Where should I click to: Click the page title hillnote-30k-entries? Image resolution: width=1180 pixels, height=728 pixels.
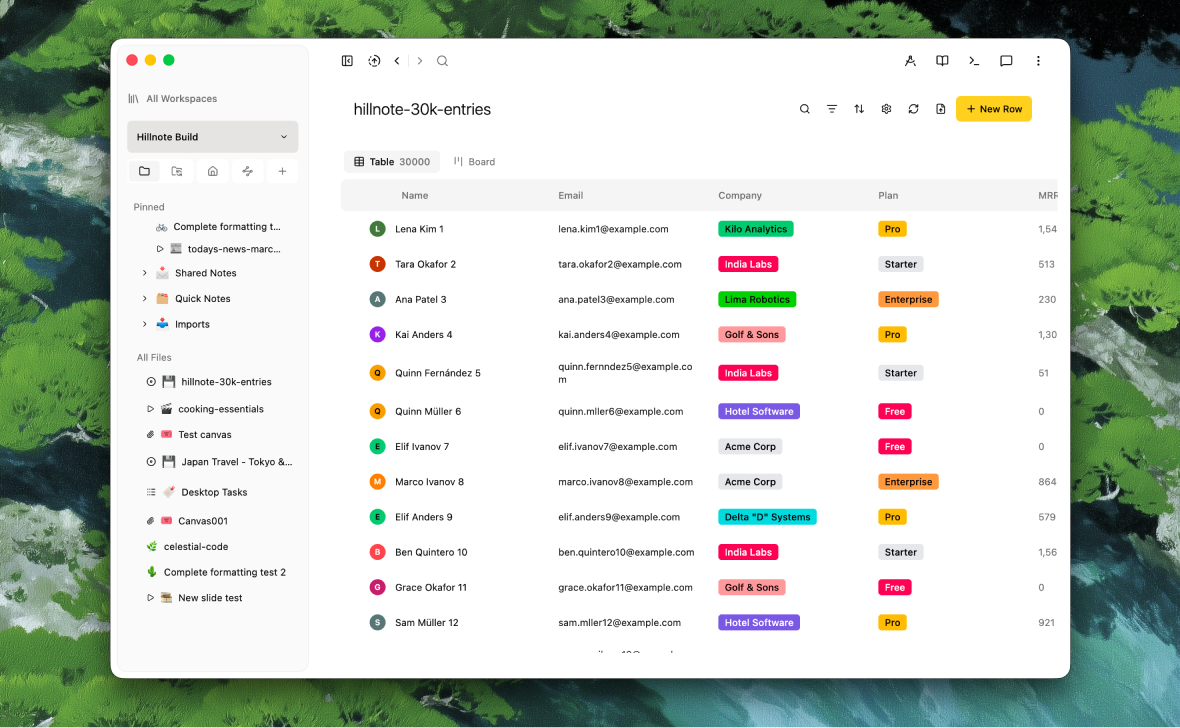(x=422, y=109)
